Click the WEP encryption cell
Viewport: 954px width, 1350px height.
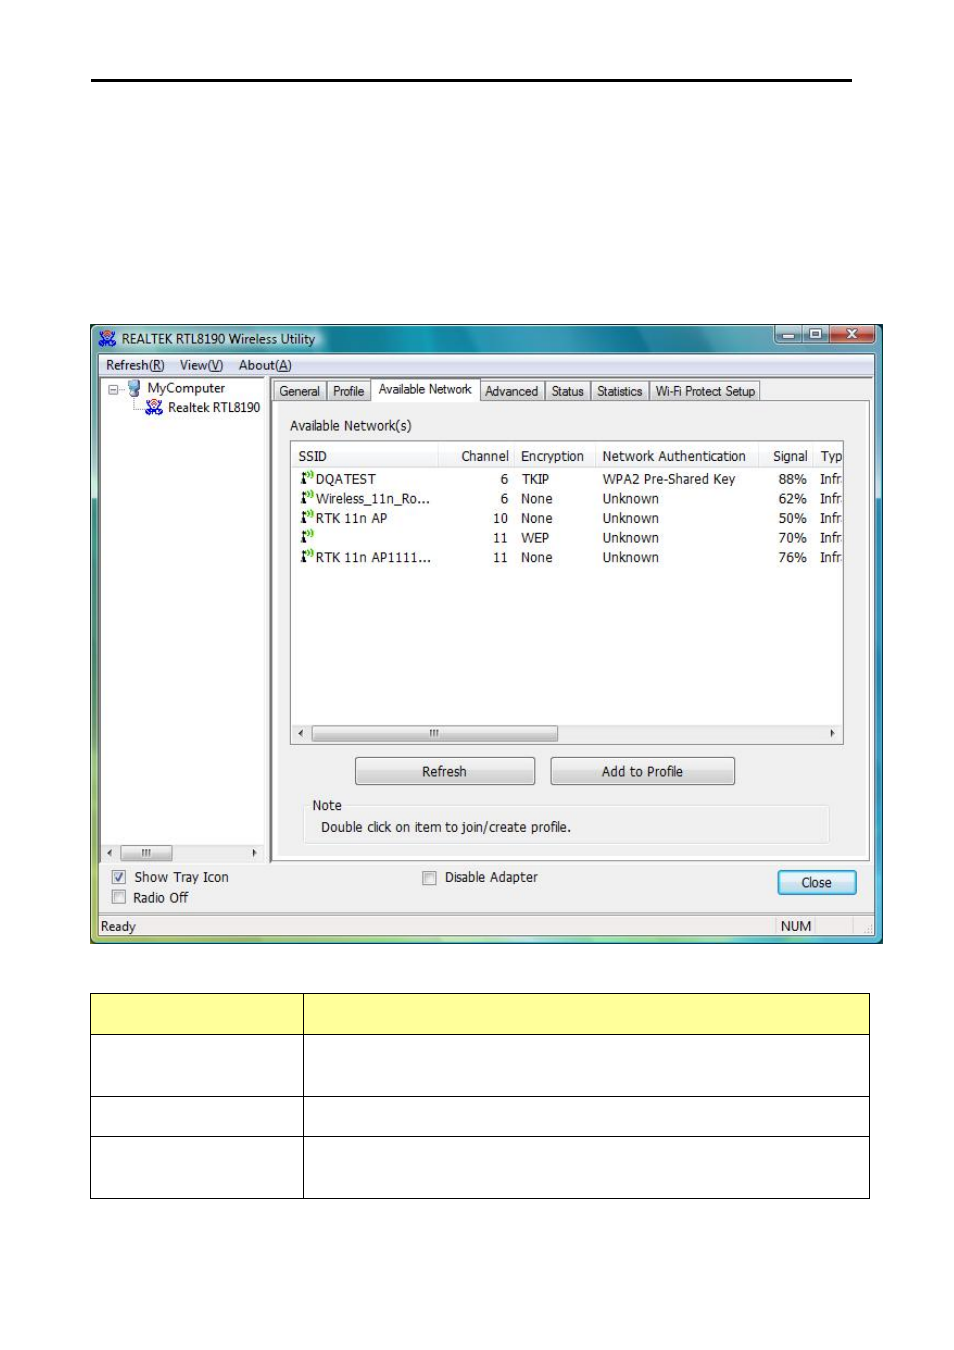point(535,538)
